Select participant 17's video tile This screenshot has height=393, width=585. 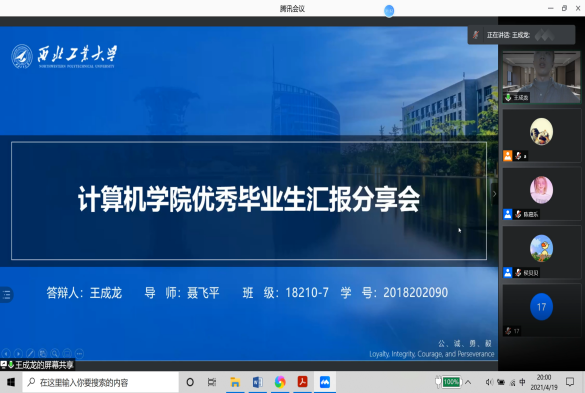[542, 311]
